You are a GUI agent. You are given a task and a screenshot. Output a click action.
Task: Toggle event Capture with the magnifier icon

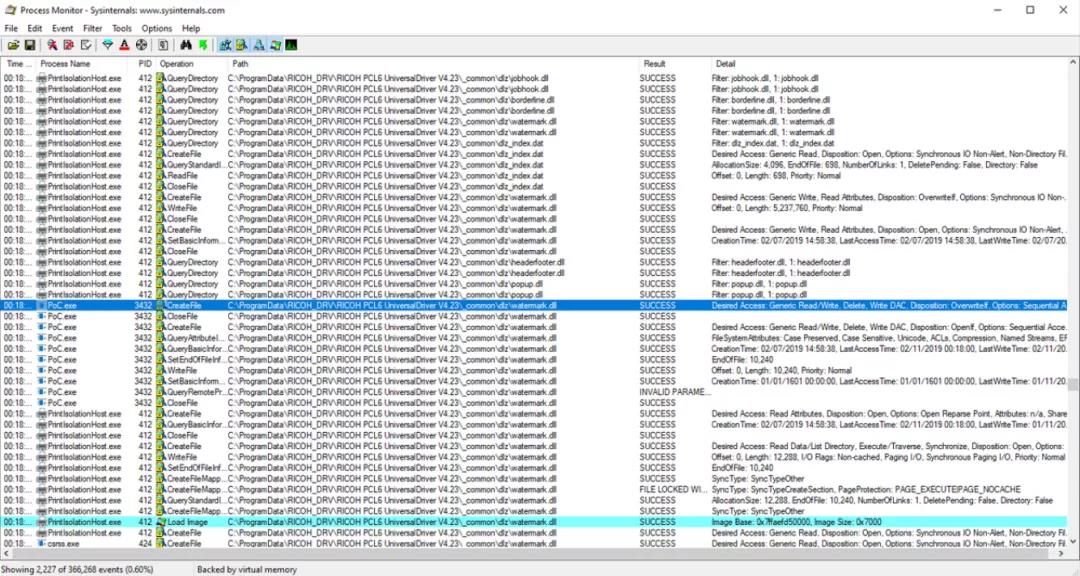52,45
